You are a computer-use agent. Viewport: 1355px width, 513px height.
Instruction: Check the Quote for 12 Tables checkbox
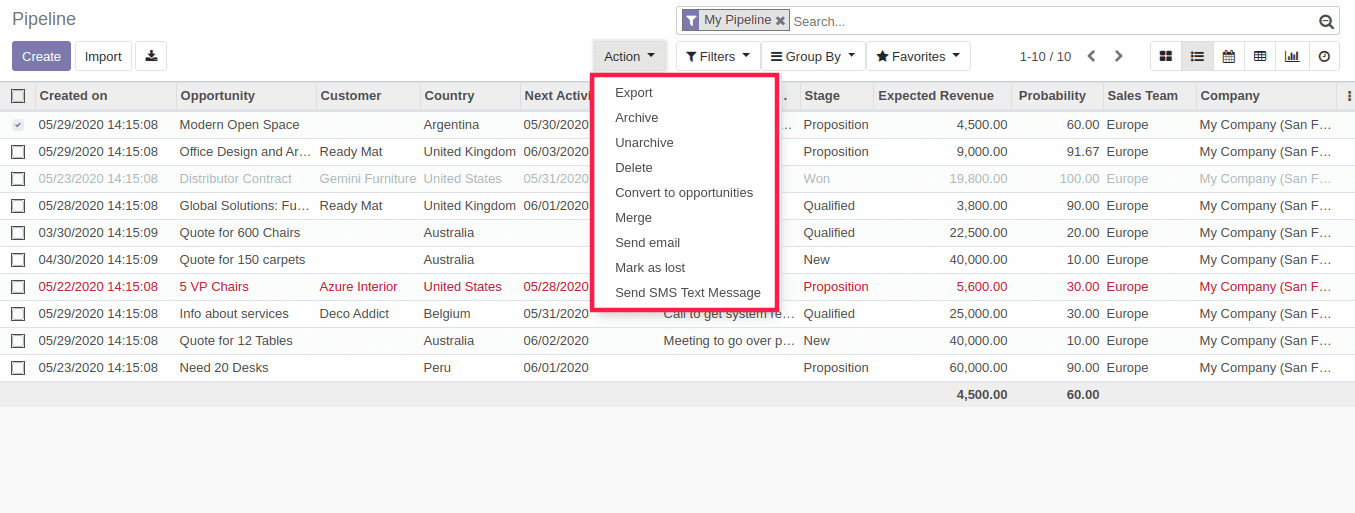click(x=18, y=341)
